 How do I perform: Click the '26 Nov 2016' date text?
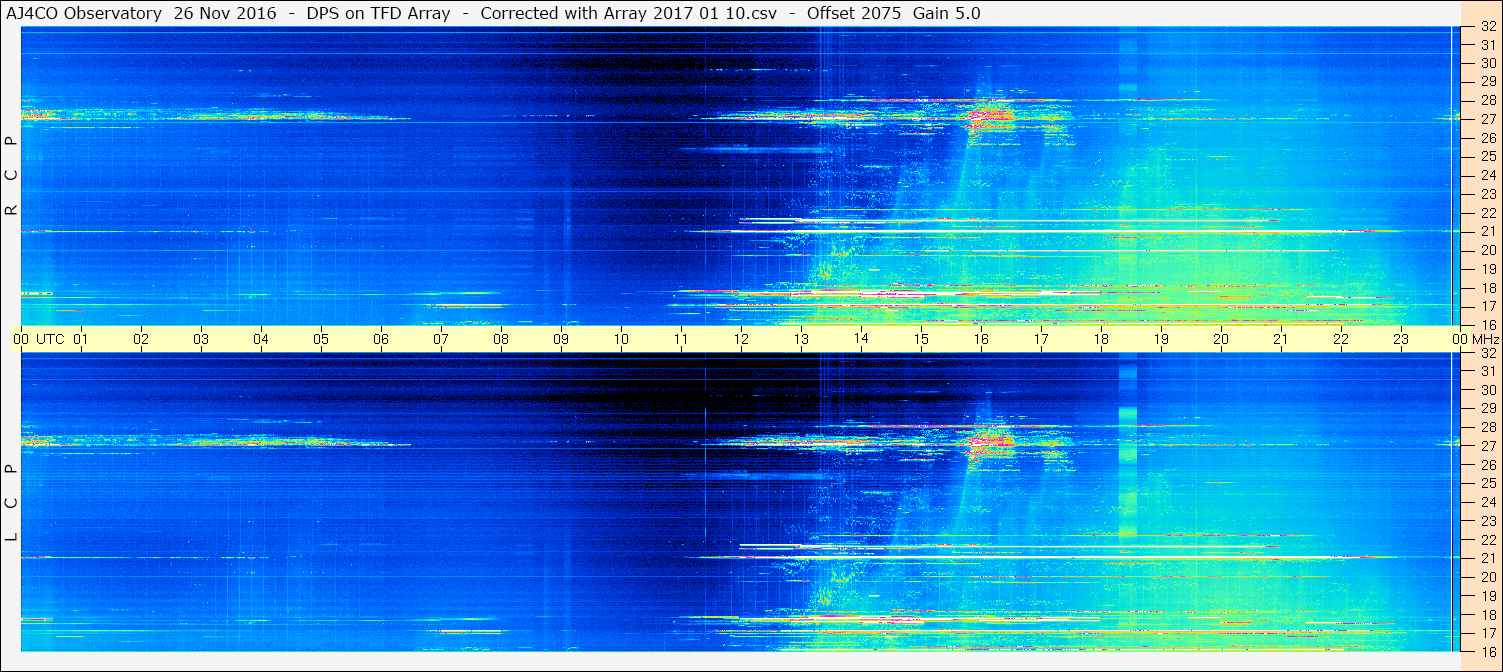225,13
